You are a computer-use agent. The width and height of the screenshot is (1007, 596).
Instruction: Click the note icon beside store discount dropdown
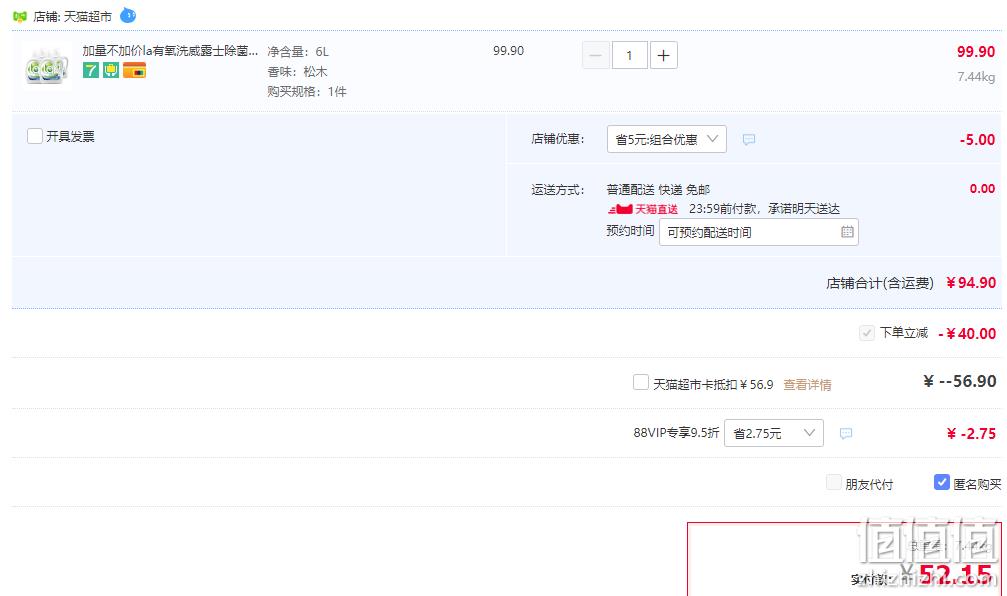click(749, 139)
